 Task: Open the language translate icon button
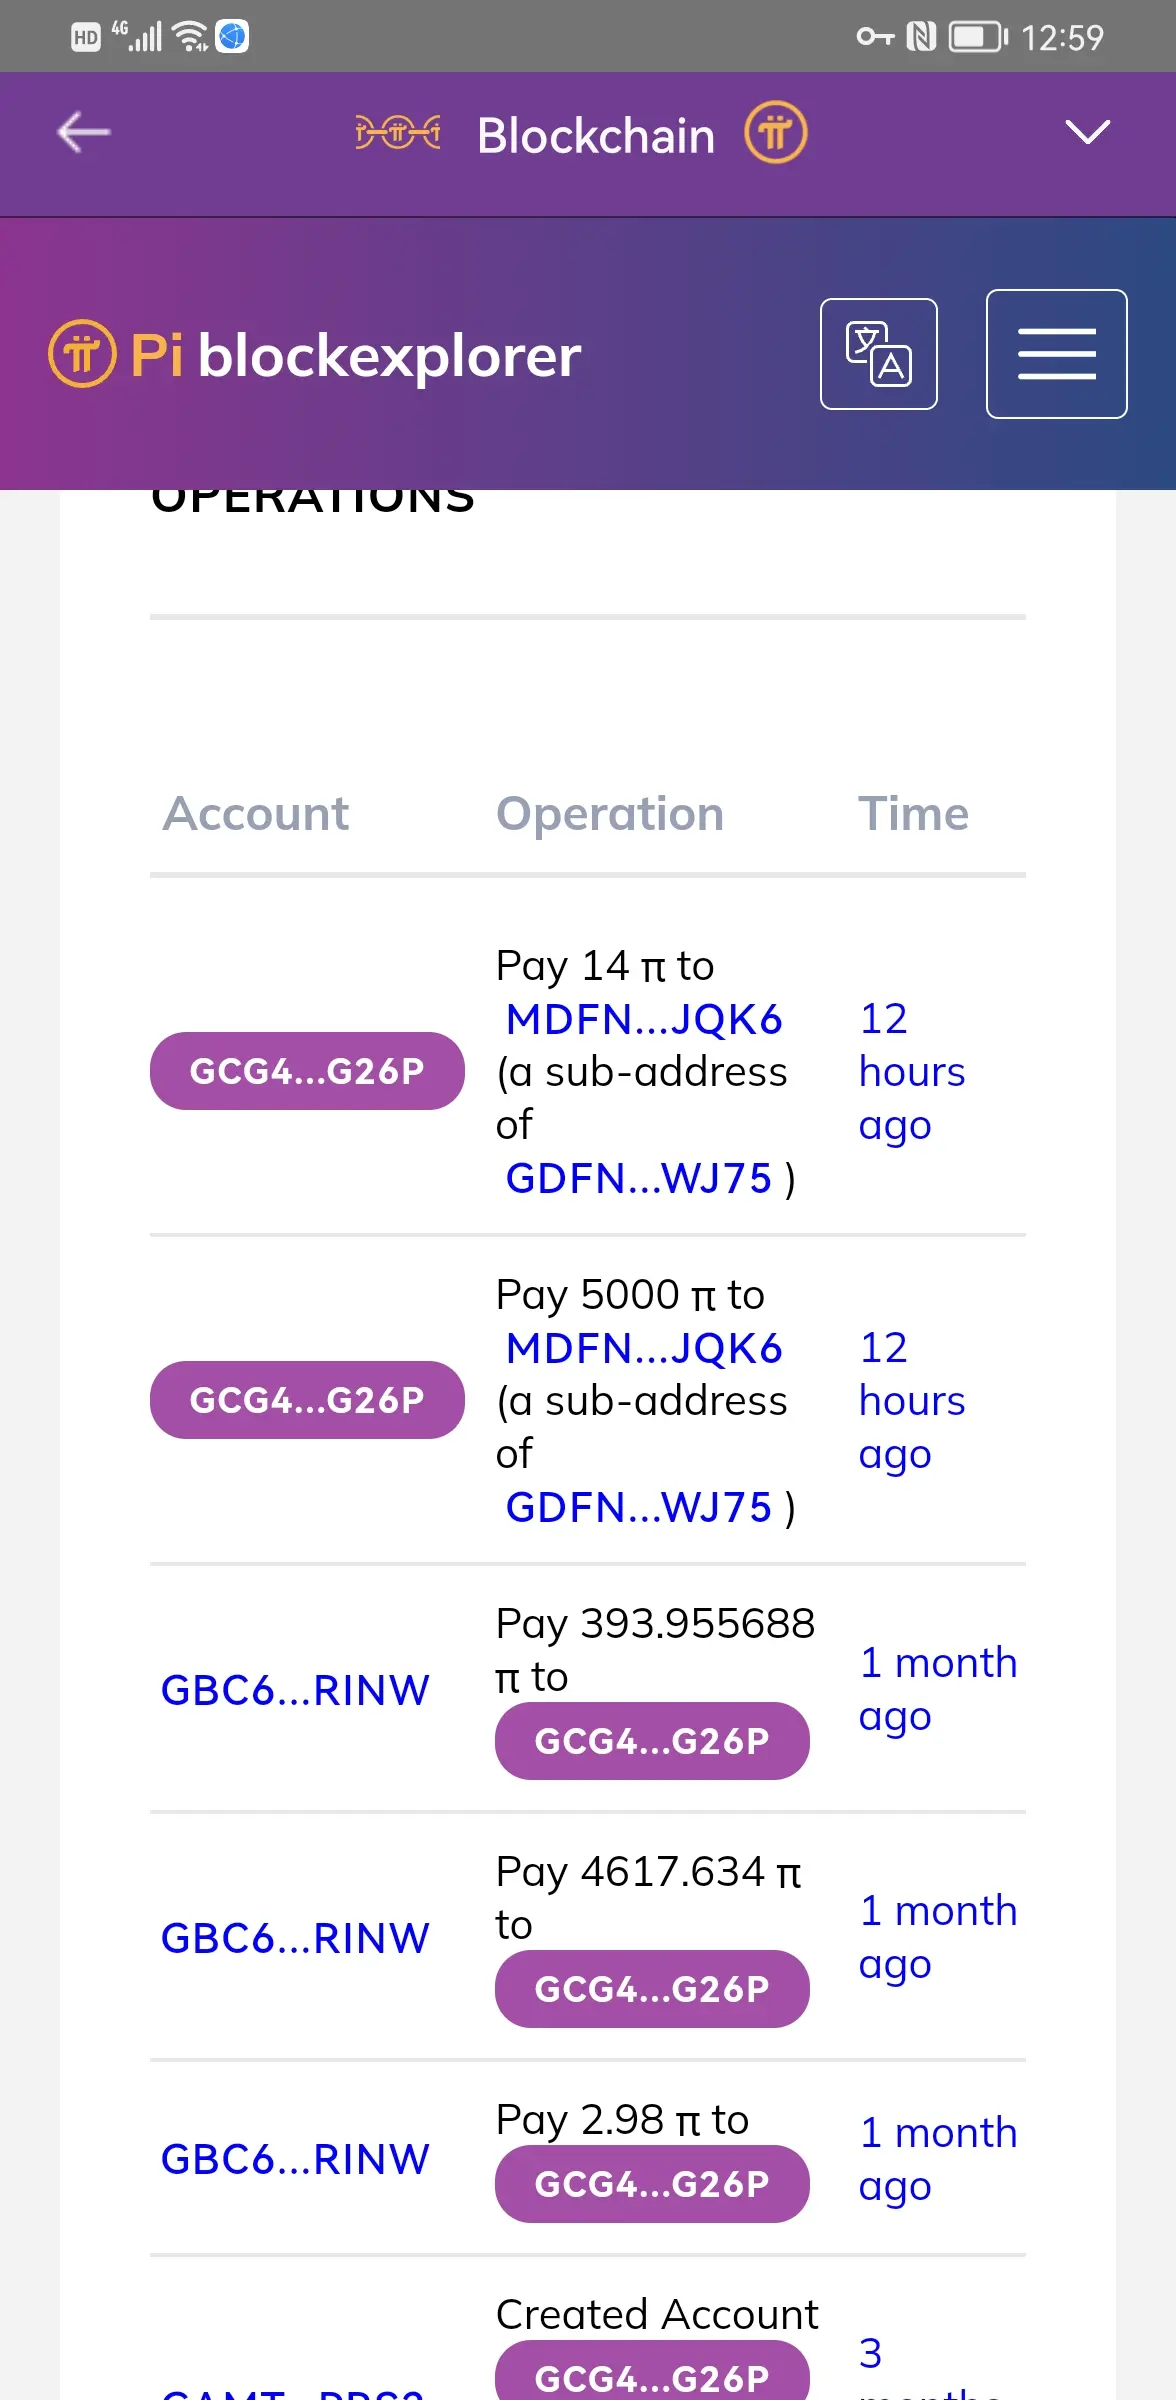click(x=878, y=354)
